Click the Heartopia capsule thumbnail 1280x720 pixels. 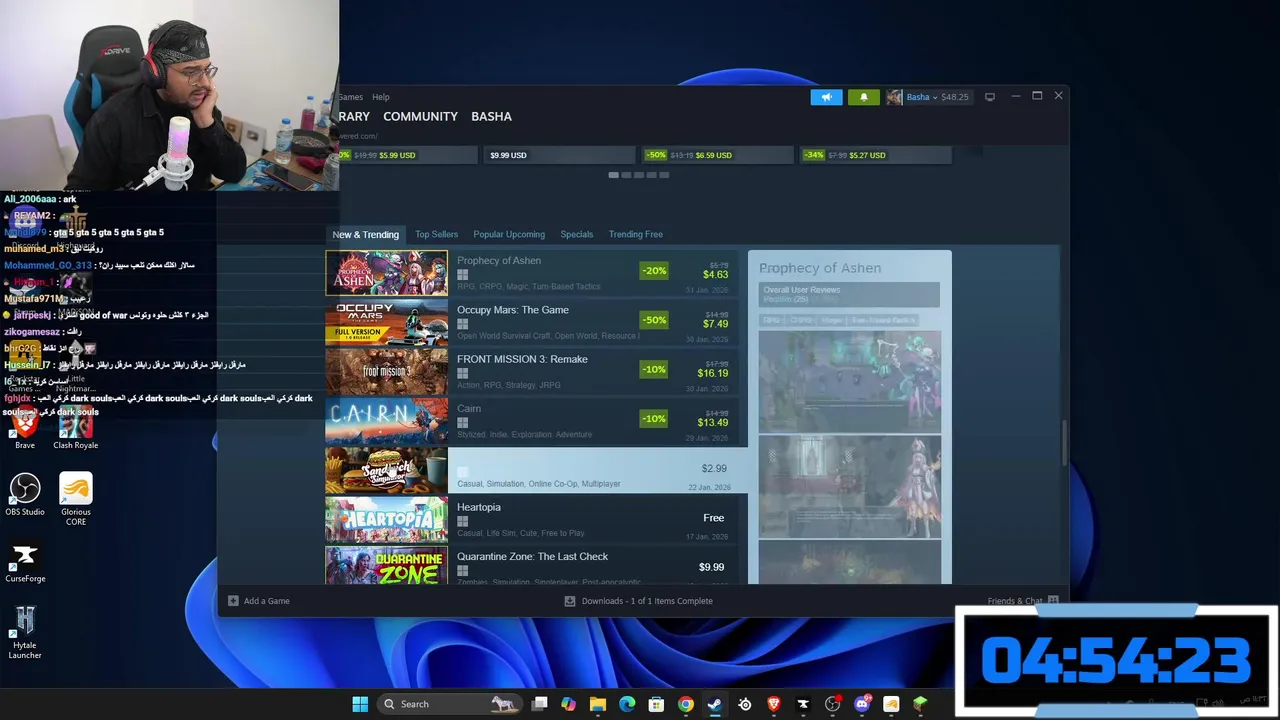(x=386, y=519)
